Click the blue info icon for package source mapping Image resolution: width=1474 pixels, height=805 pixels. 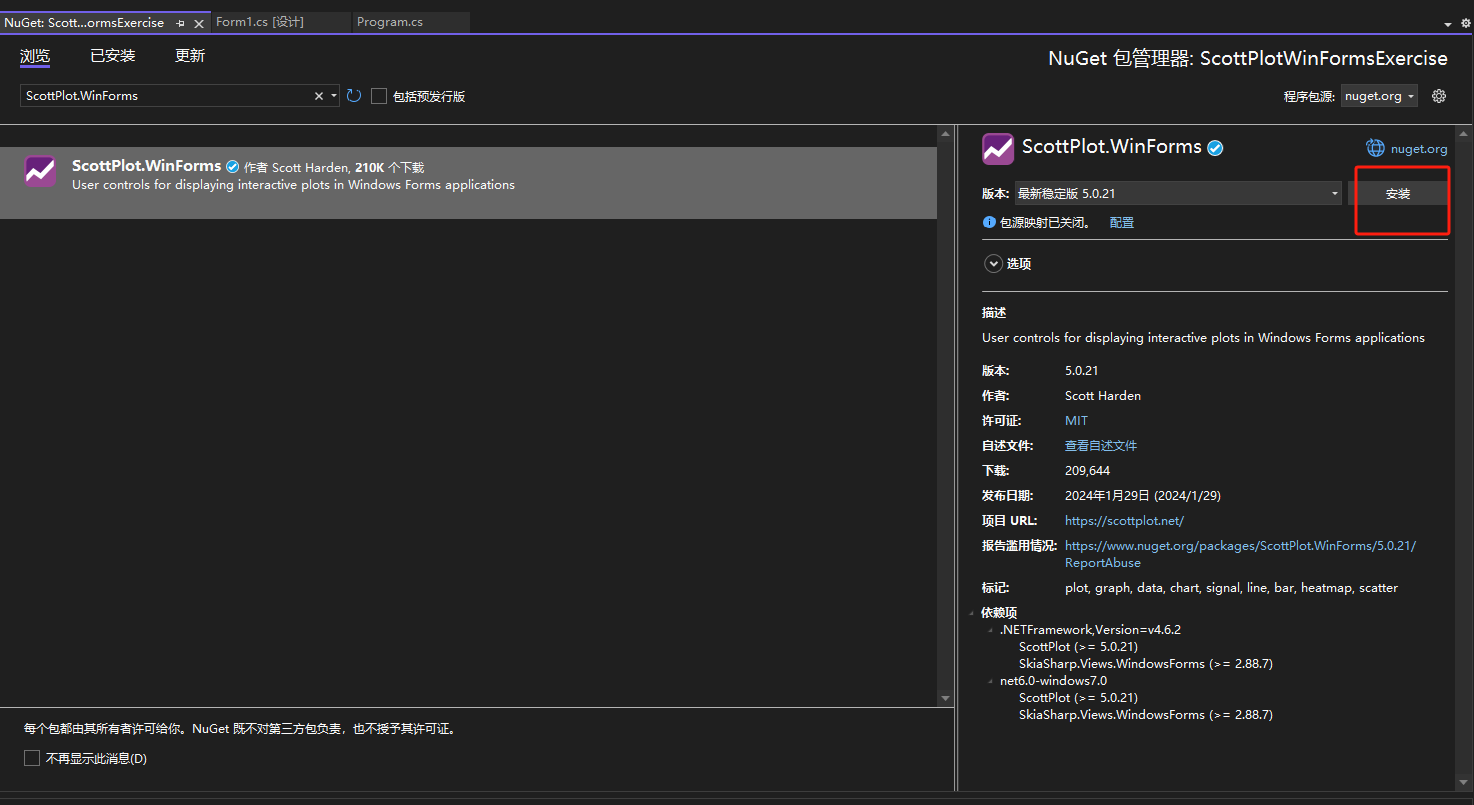(x=989, y=222)
